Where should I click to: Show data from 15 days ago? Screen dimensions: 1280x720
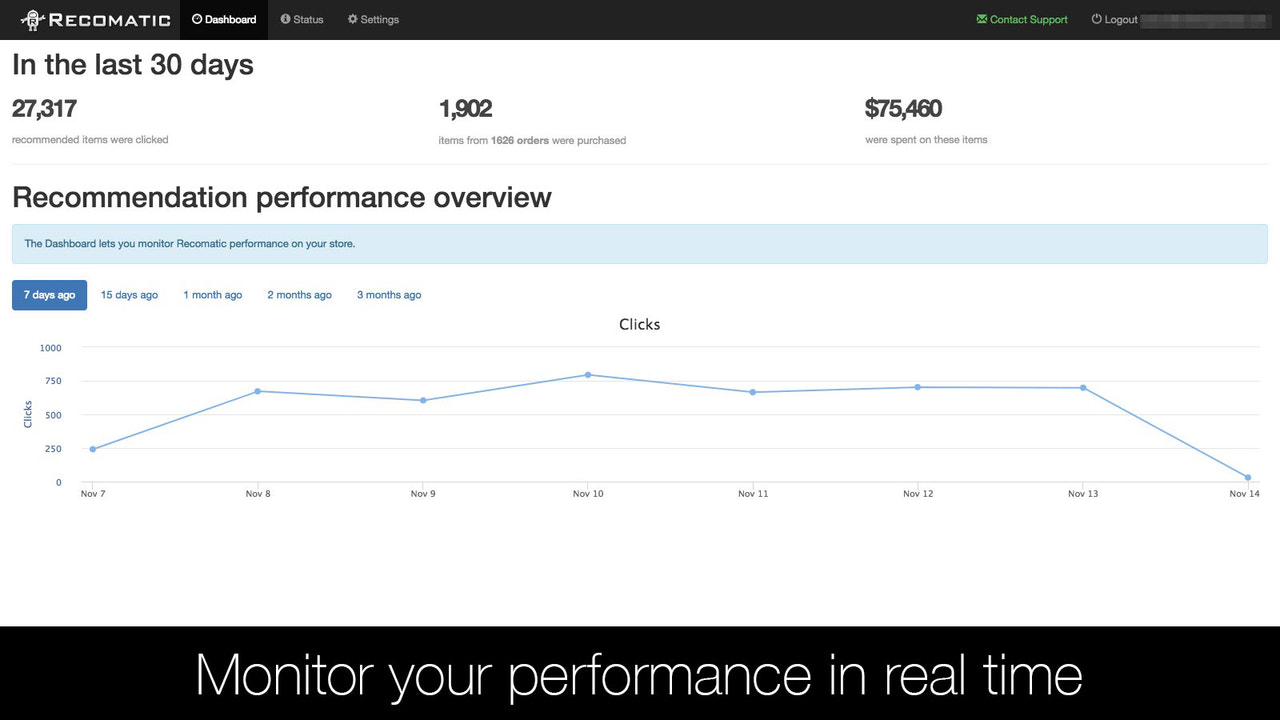point(129,294)
